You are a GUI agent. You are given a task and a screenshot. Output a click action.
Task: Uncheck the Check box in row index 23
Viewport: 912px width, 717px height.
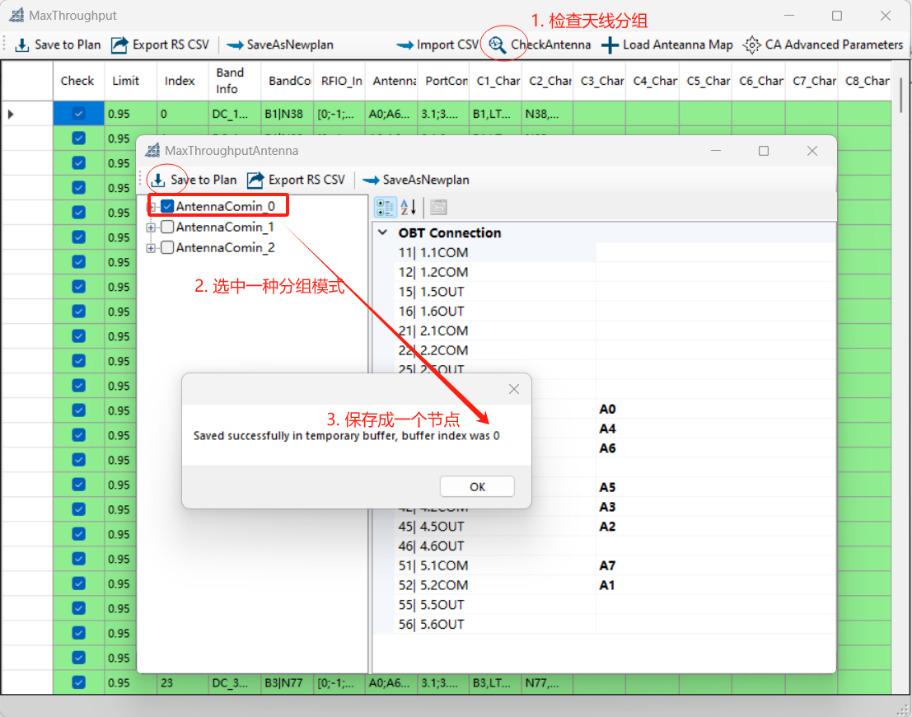pyautogui.click(x=79, y=683)
